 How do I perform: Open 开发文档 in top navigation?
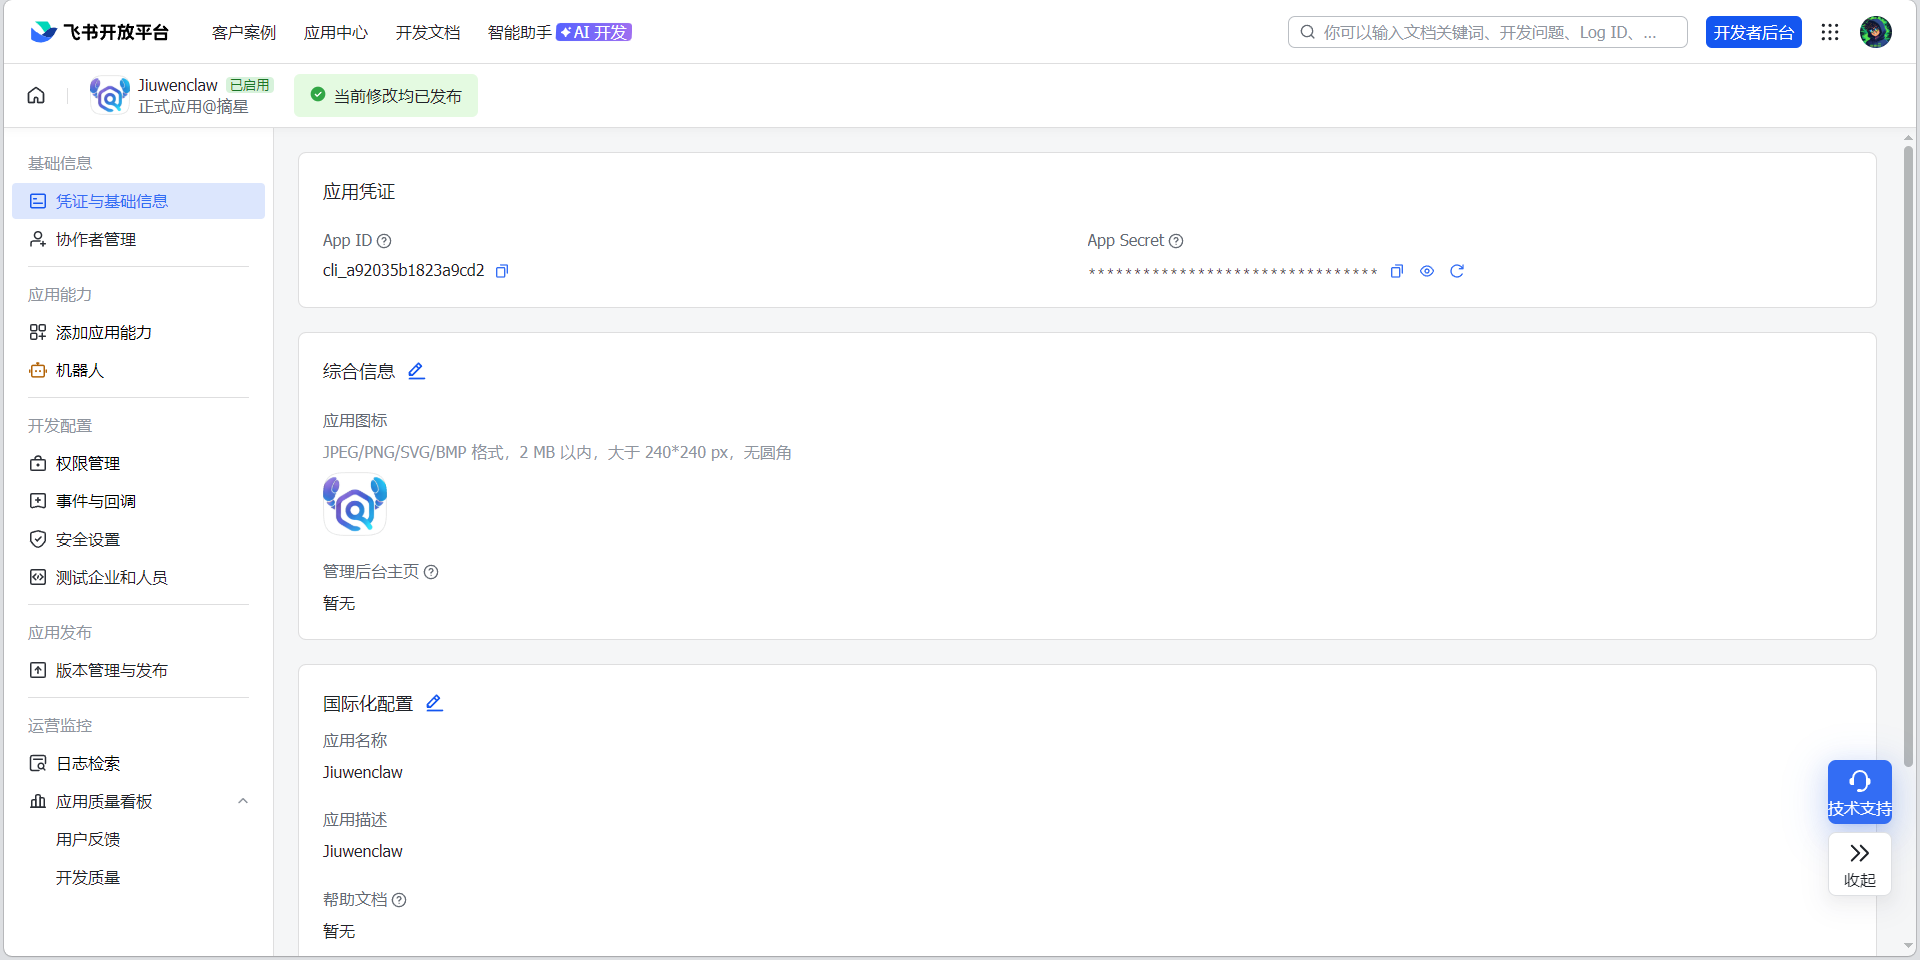click(428, 32)
